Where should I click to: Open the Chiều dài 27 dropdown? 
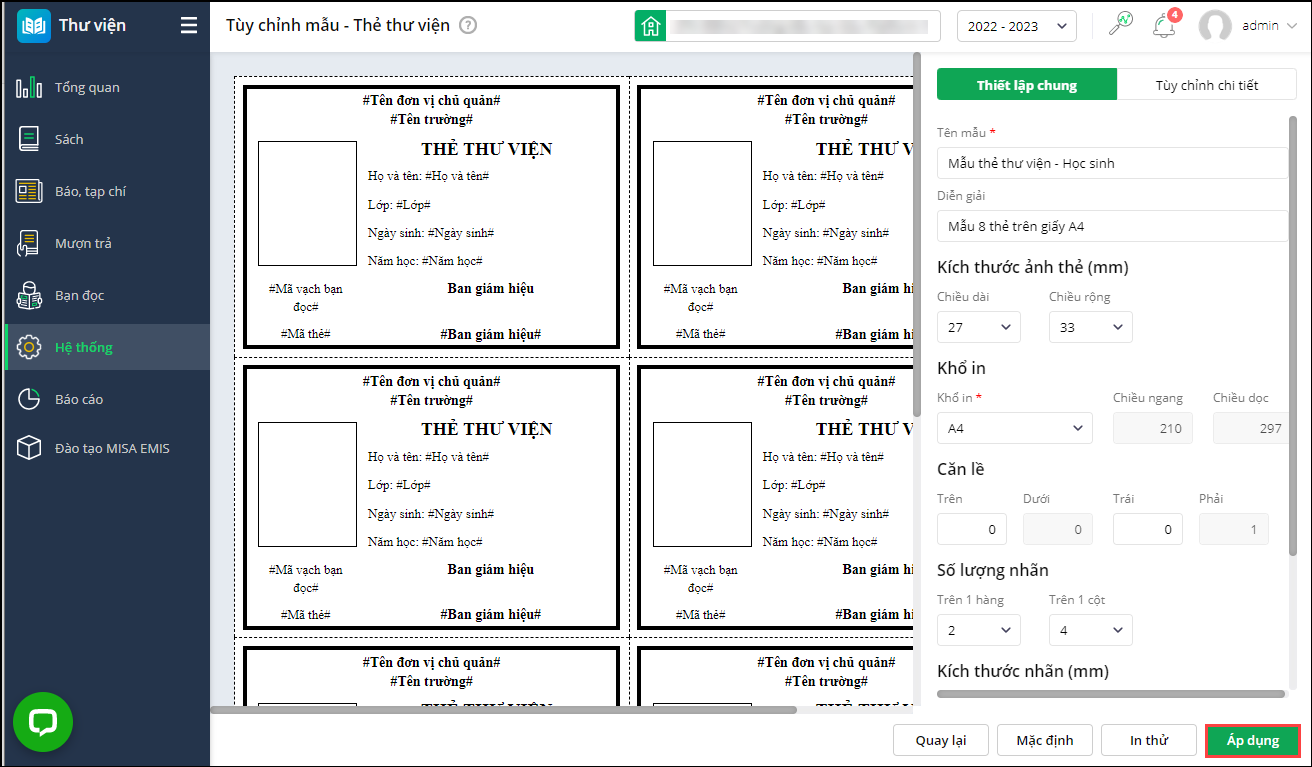pyautogui.click(x=978, y=327)
